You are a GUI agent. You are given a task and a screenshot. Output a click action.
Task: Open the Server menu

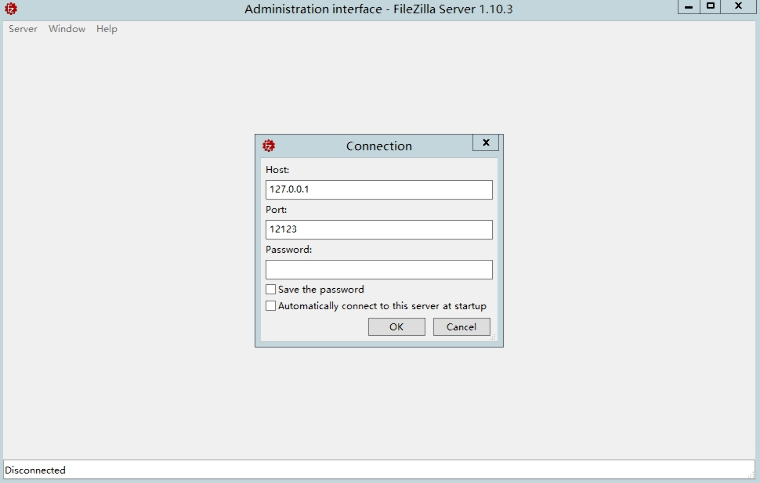tap(23, 29)
